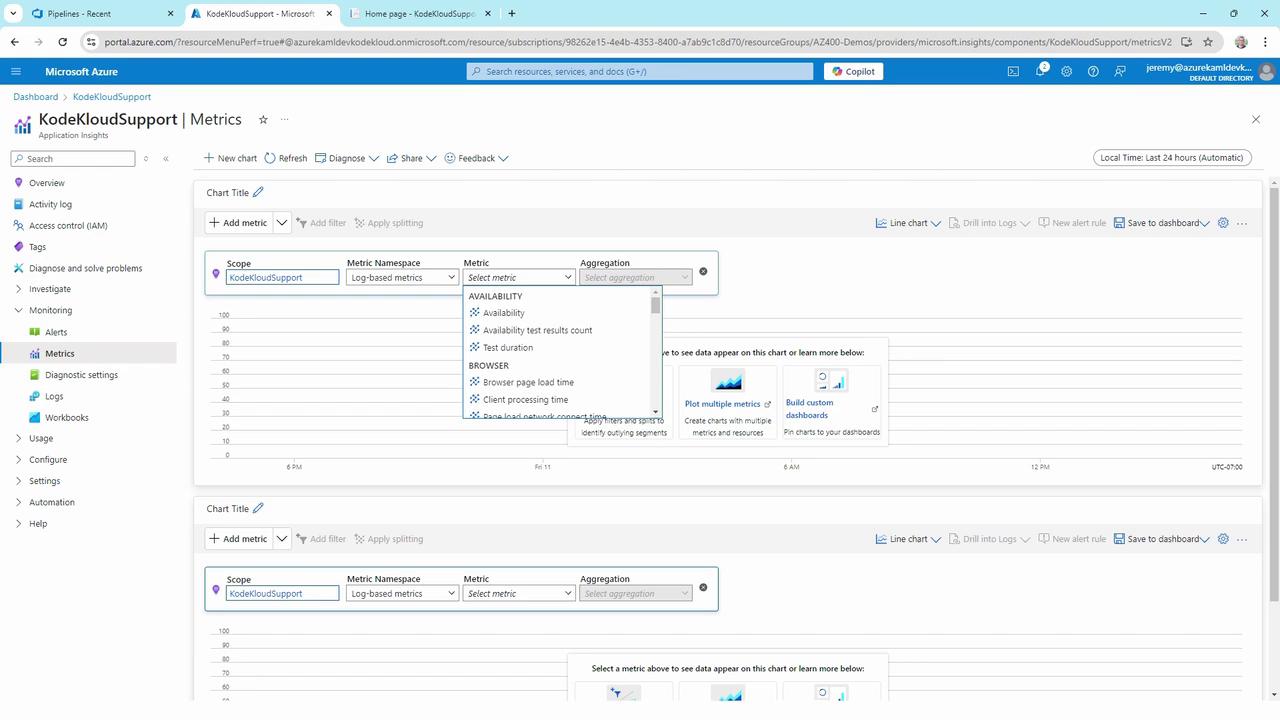The height and width of the screenshot is (720, 1280).
Task: Collapse the left sidebar menu
Action: pos(166,159)
